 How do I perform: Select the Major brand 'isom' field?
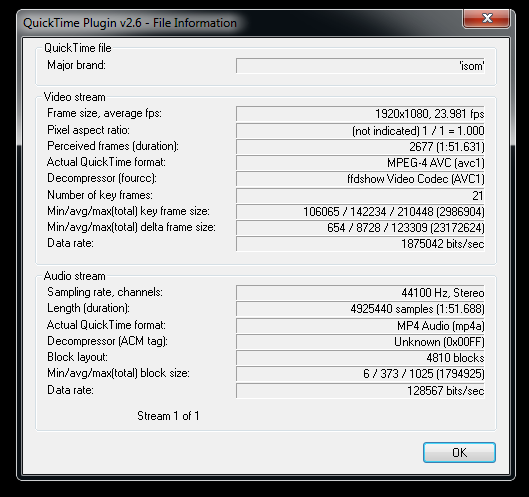[360, 65]
